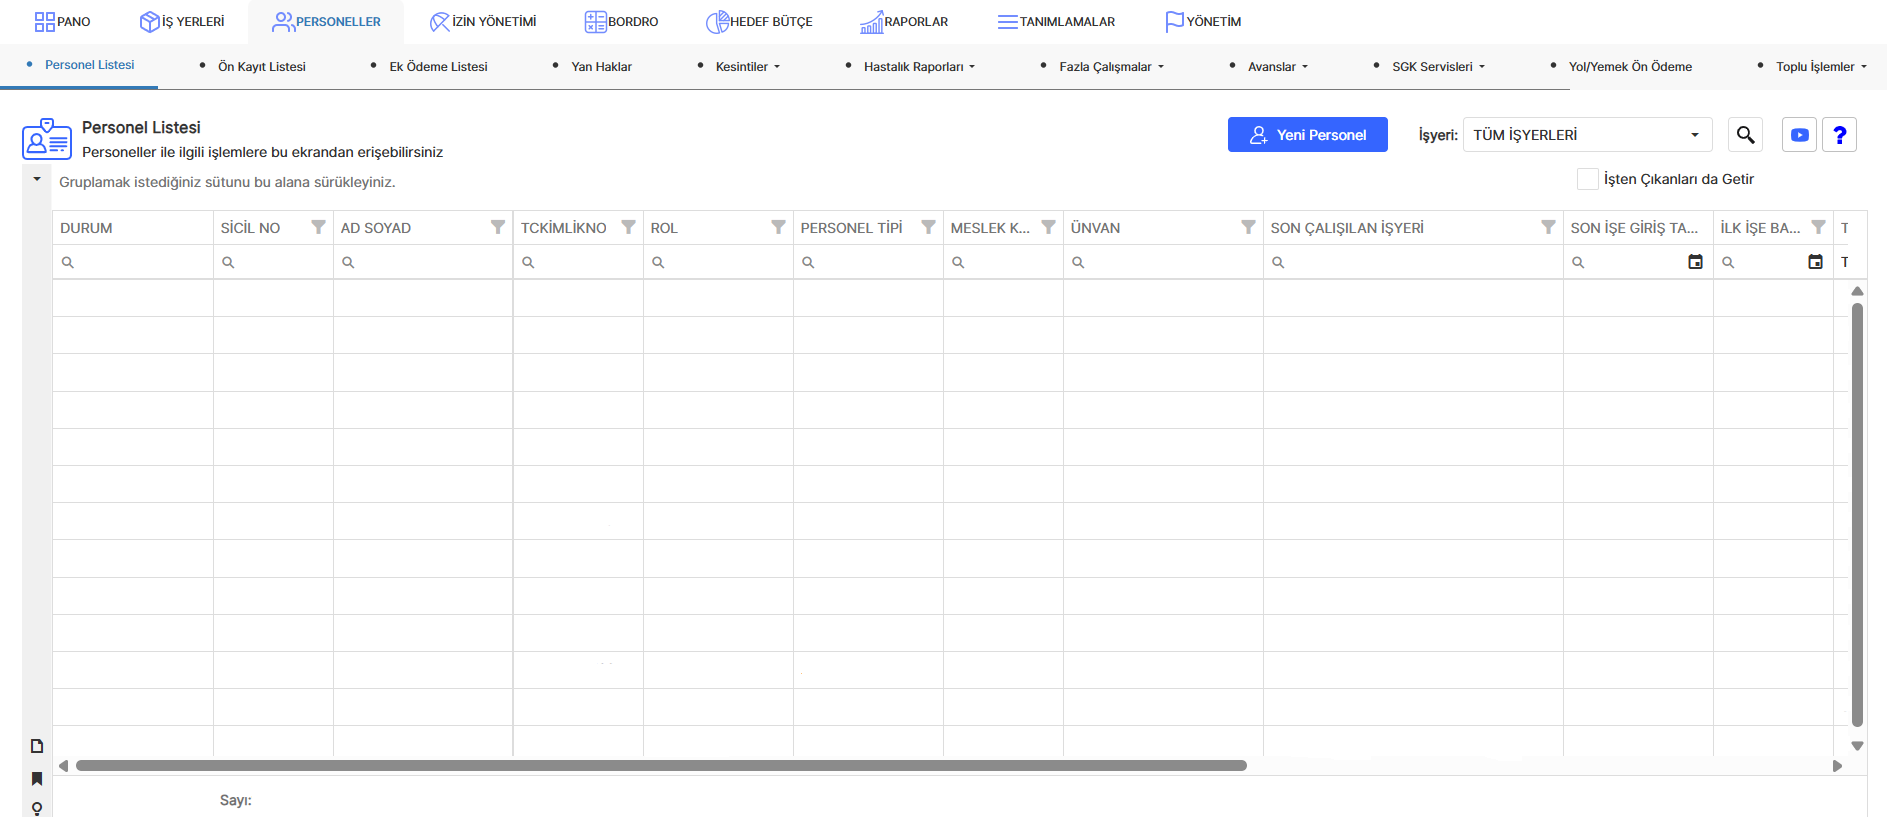
Task: Click the filter icon on SİCİL NO column
Action: click(318, 227)
